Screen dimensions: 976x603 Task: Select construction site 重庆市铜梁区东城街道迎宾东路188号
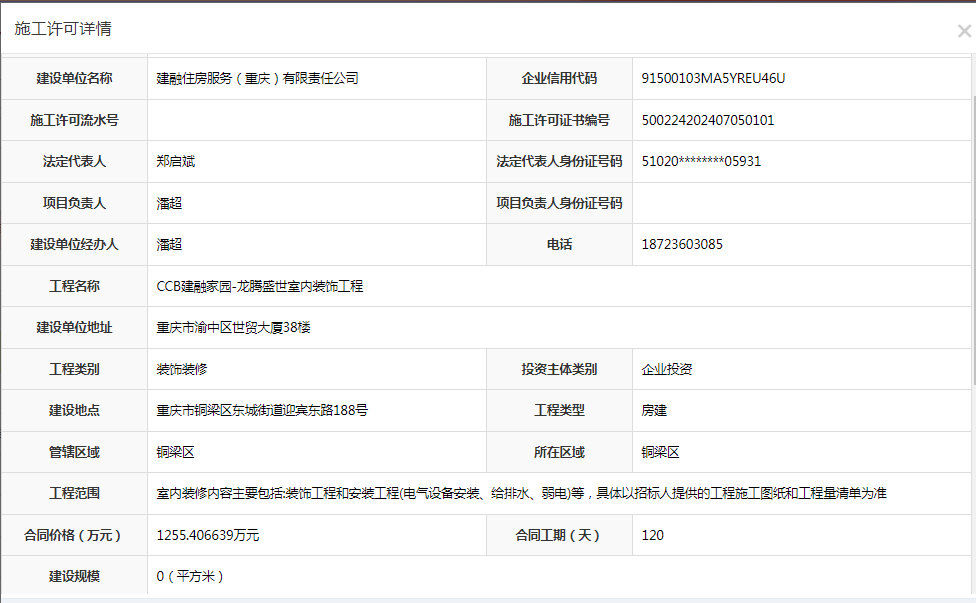coord(262,411)
